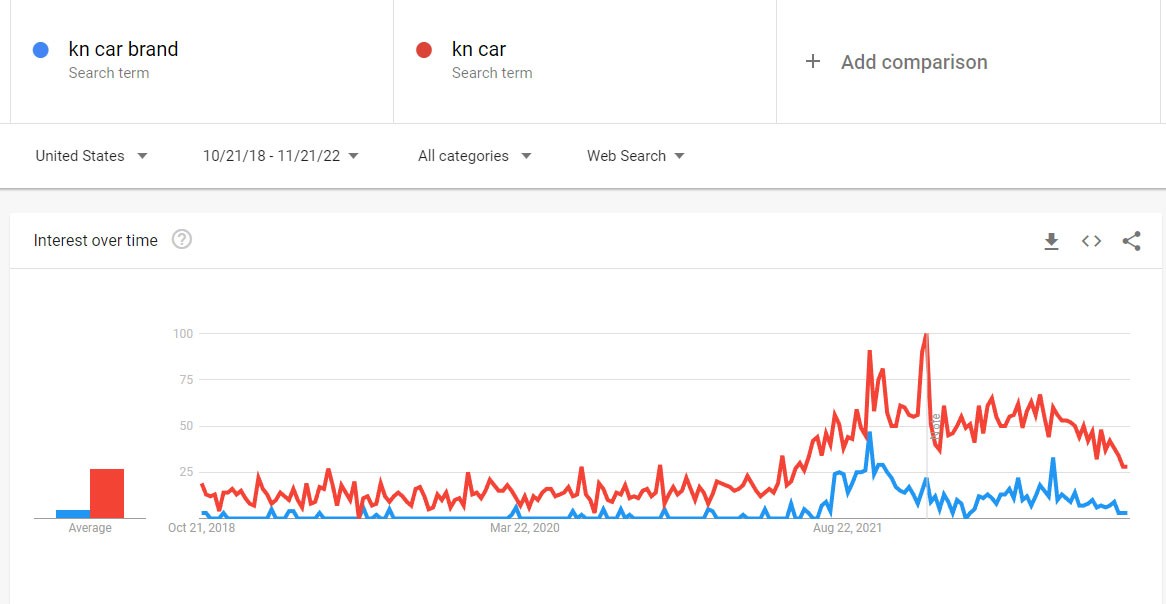The width and height of the screenshot is (1166, 604).
Task: Click the Note marker on the chart
Action: [x=936, y=428]
